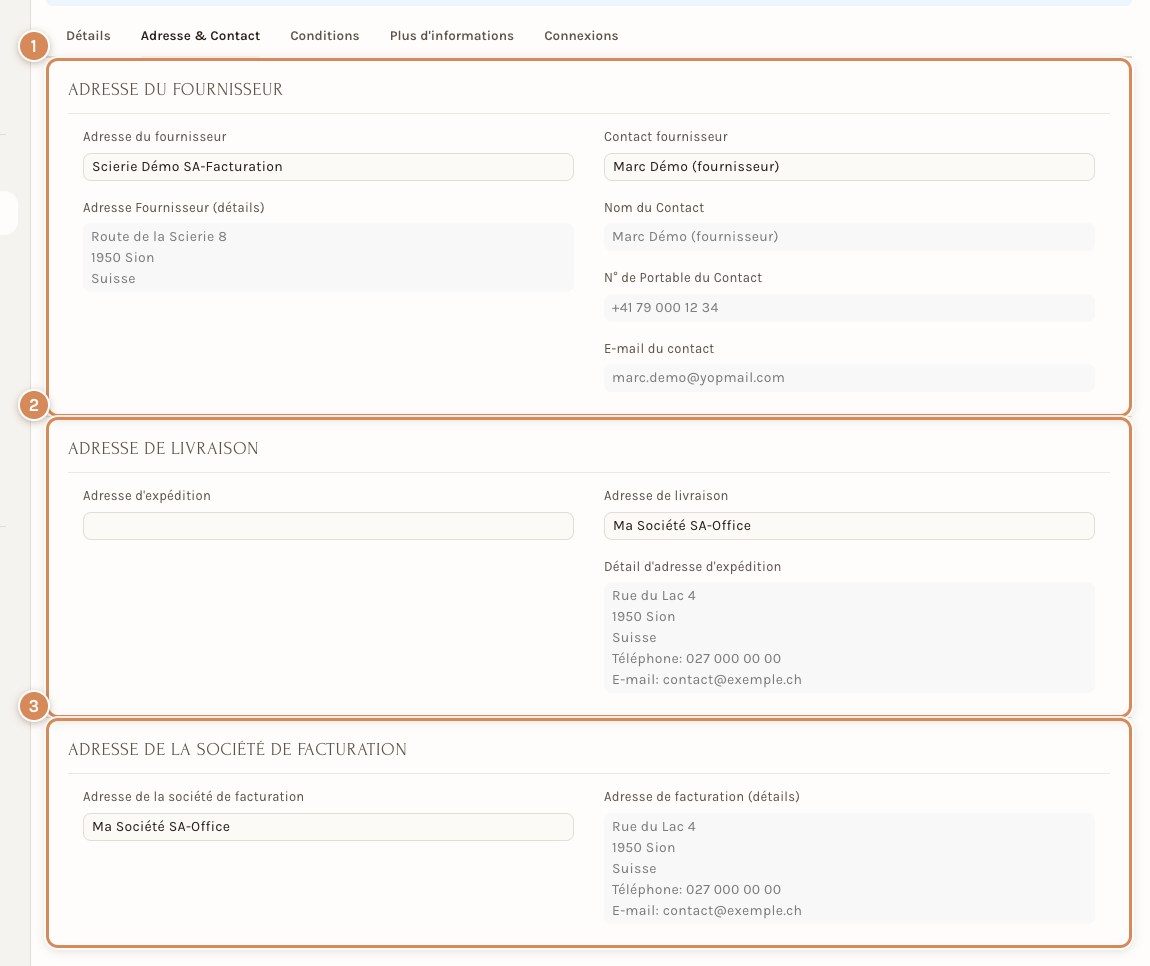Click the Contact fournisseur field

pyautogui.click(x=849, y=167)
